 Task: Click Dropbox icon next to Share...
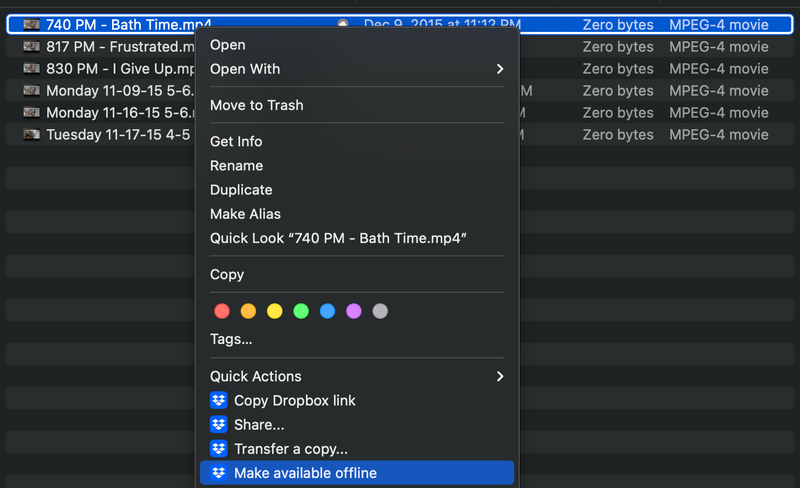tap(218, 425)
